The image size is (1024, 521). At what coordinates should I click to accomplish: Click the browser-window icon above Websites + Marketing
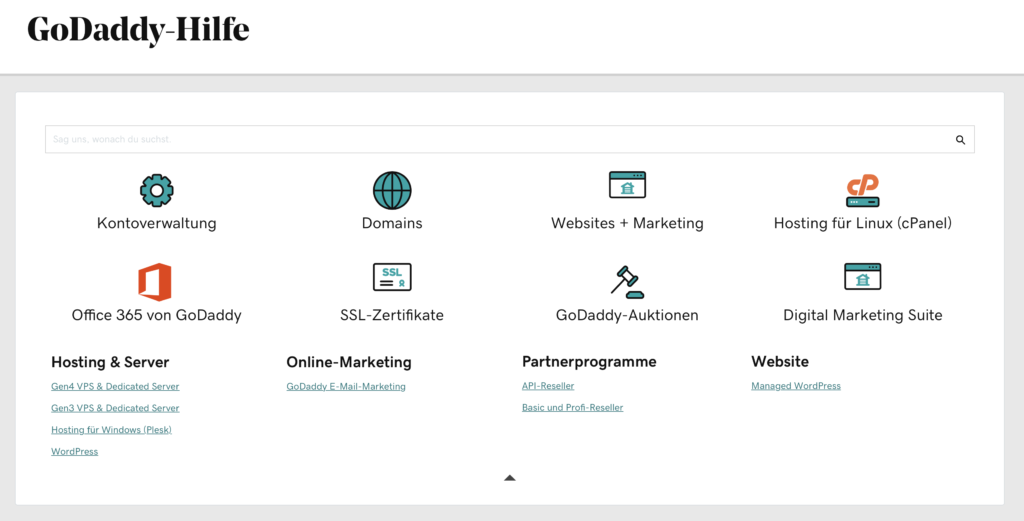(627, 185)
